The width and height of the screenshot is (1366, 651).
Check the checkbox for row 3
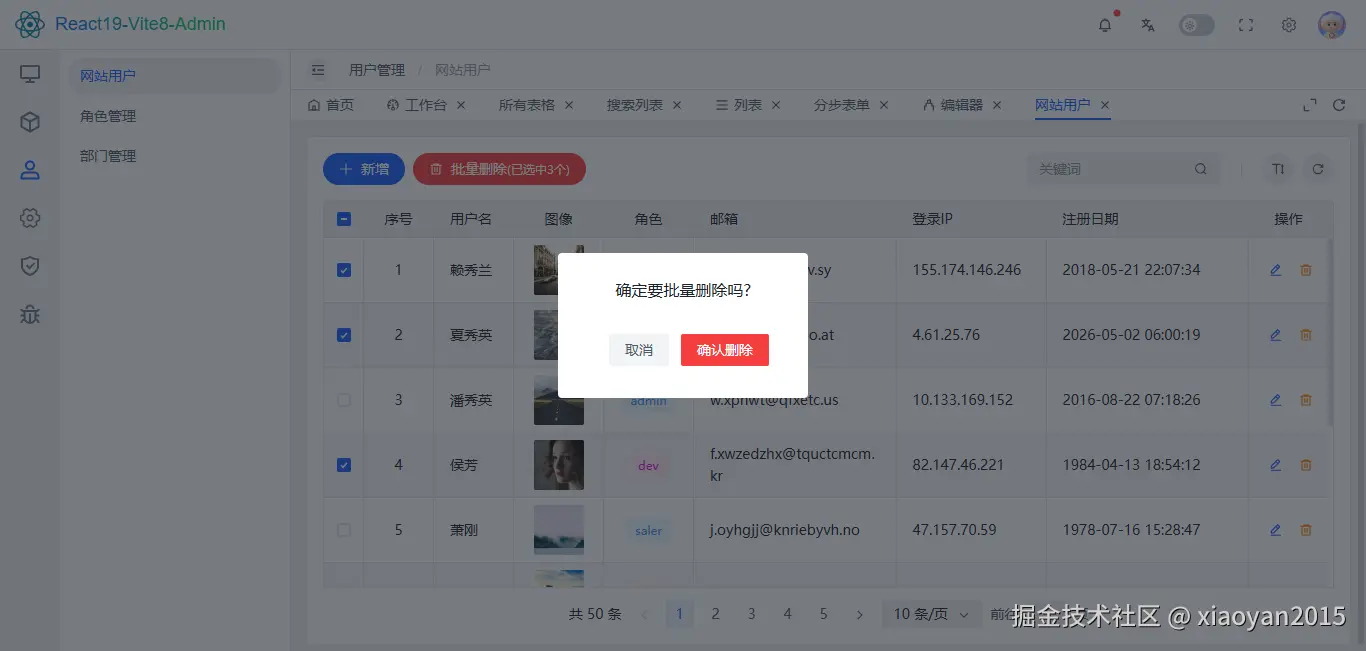(344, 400)
